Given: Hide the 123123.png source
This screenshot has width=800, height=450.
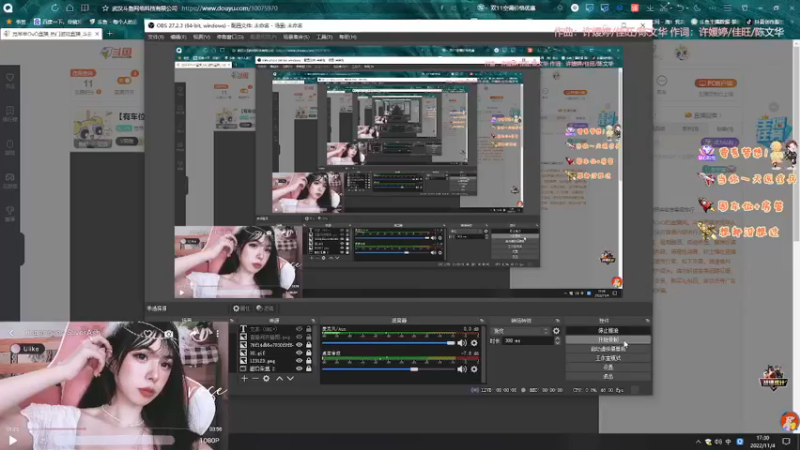Looking at the screenshot, I should coord(299,361).
